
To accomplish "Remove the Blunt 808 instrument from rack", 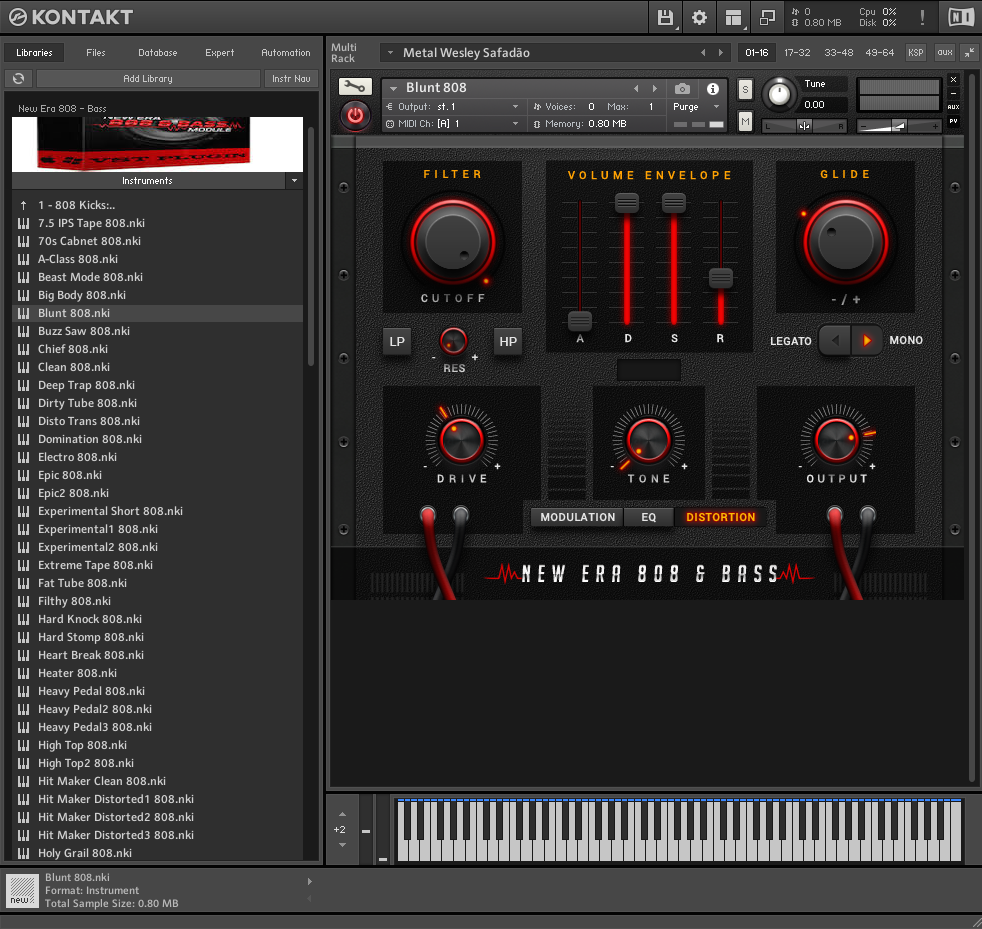I will point(953,80).
